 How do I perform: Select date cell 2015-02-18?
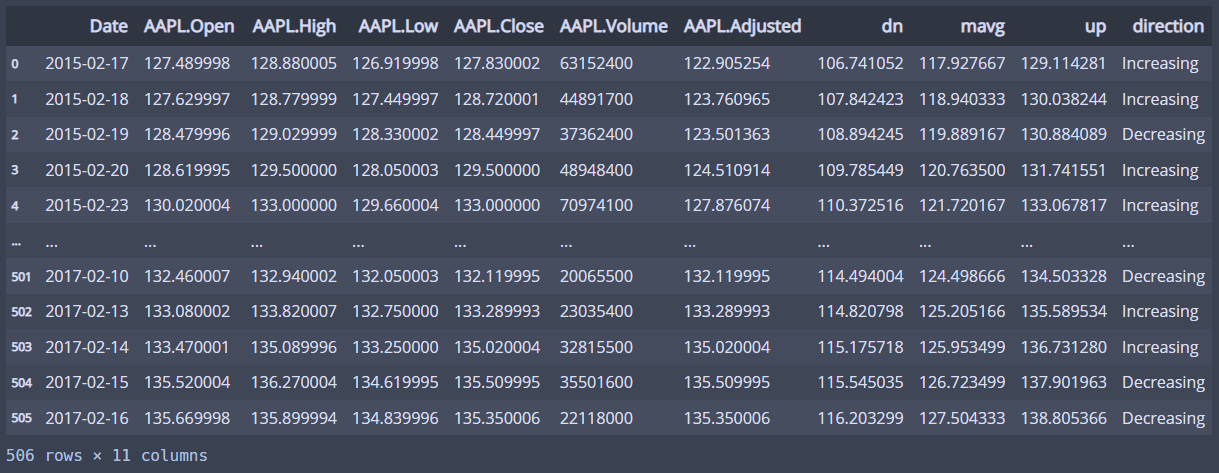pyautogui.click(x=87, y=99)
